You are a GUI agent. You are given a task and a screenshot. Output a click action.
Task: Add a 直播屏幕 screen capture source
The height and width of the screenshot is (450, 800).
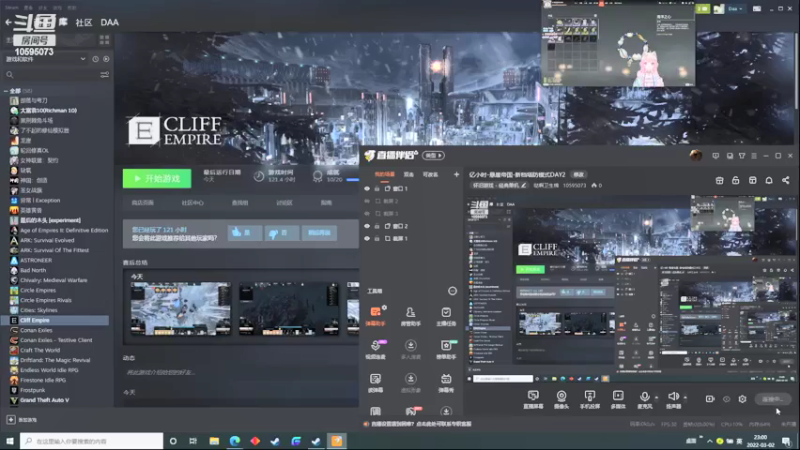click(x=533, y=399)
